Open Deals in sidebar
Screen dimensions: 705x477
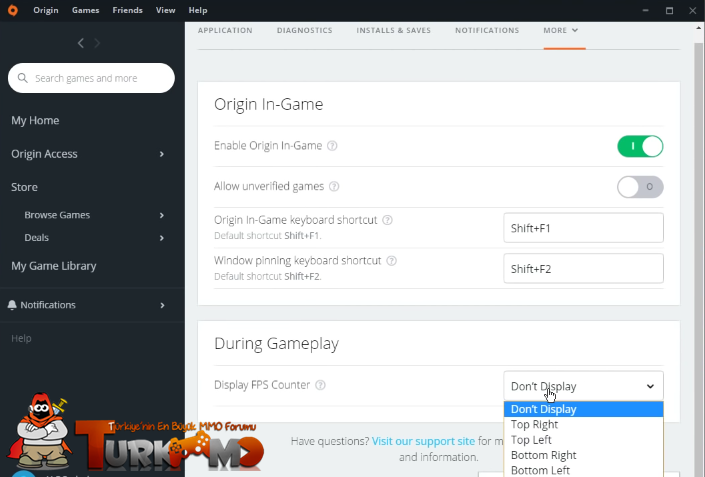click(x=36, y=238)
